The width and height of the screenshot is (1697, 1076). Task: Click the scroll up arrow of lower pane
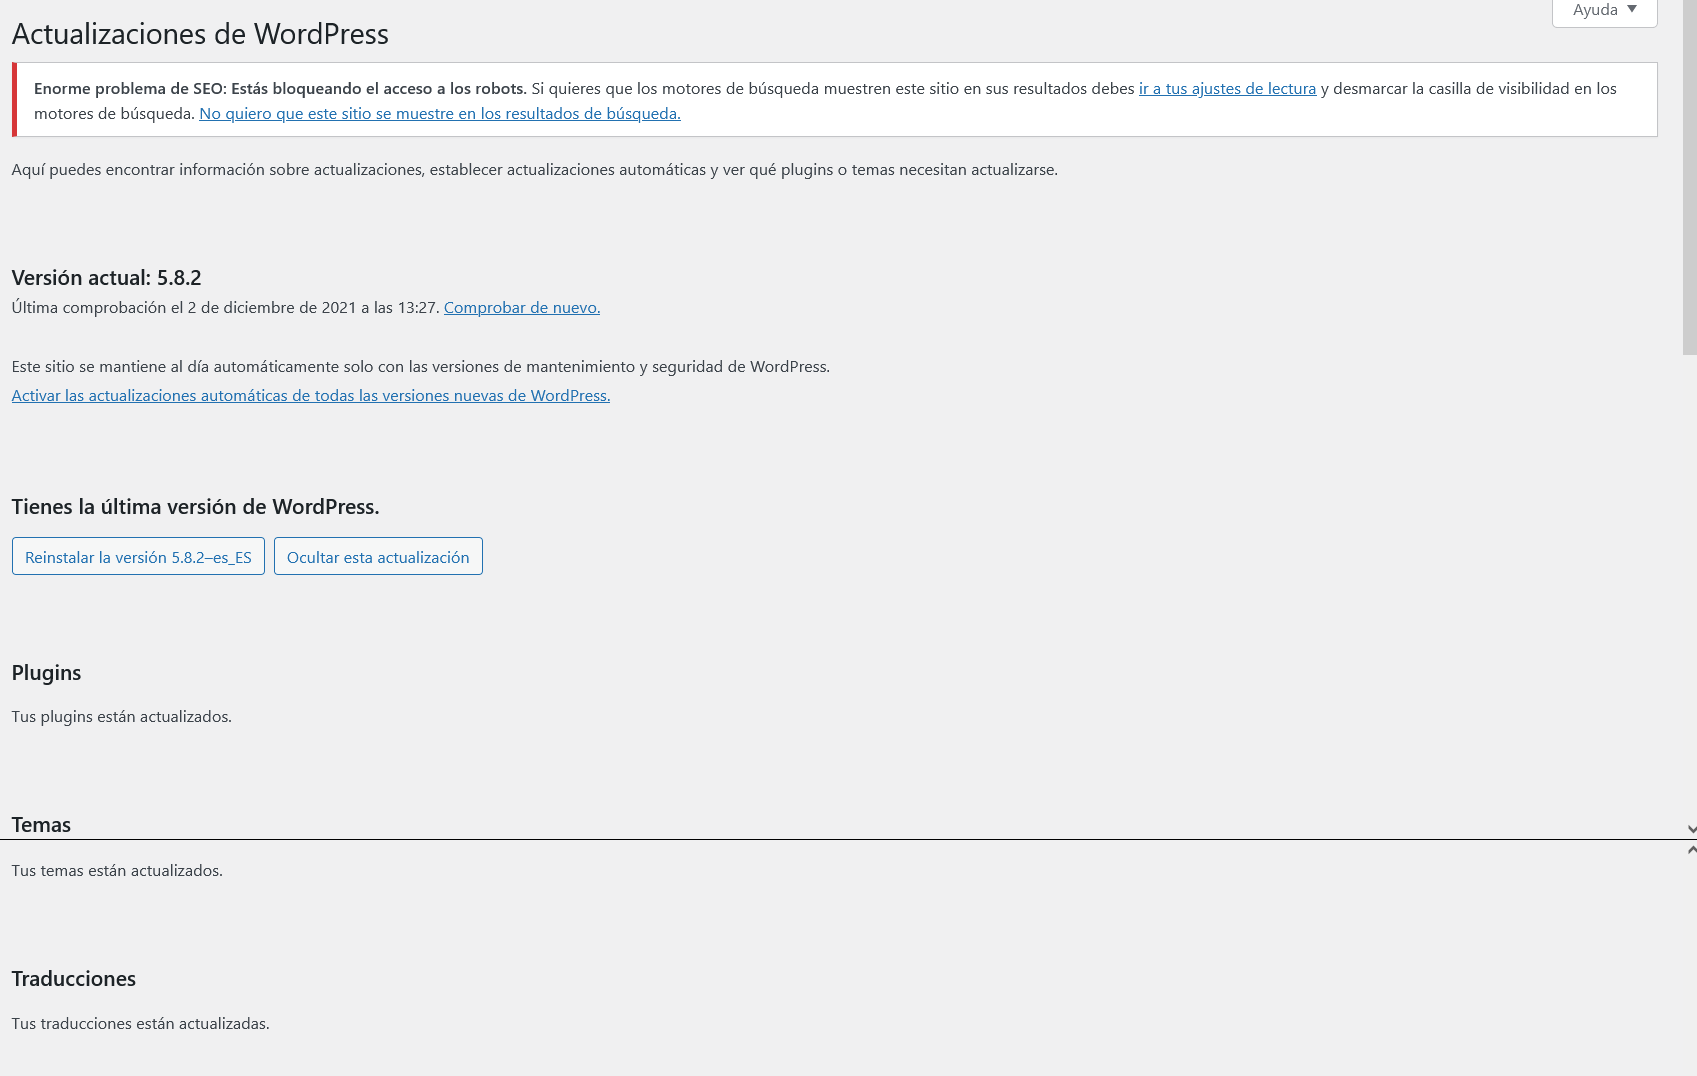tap(1691, 849)
